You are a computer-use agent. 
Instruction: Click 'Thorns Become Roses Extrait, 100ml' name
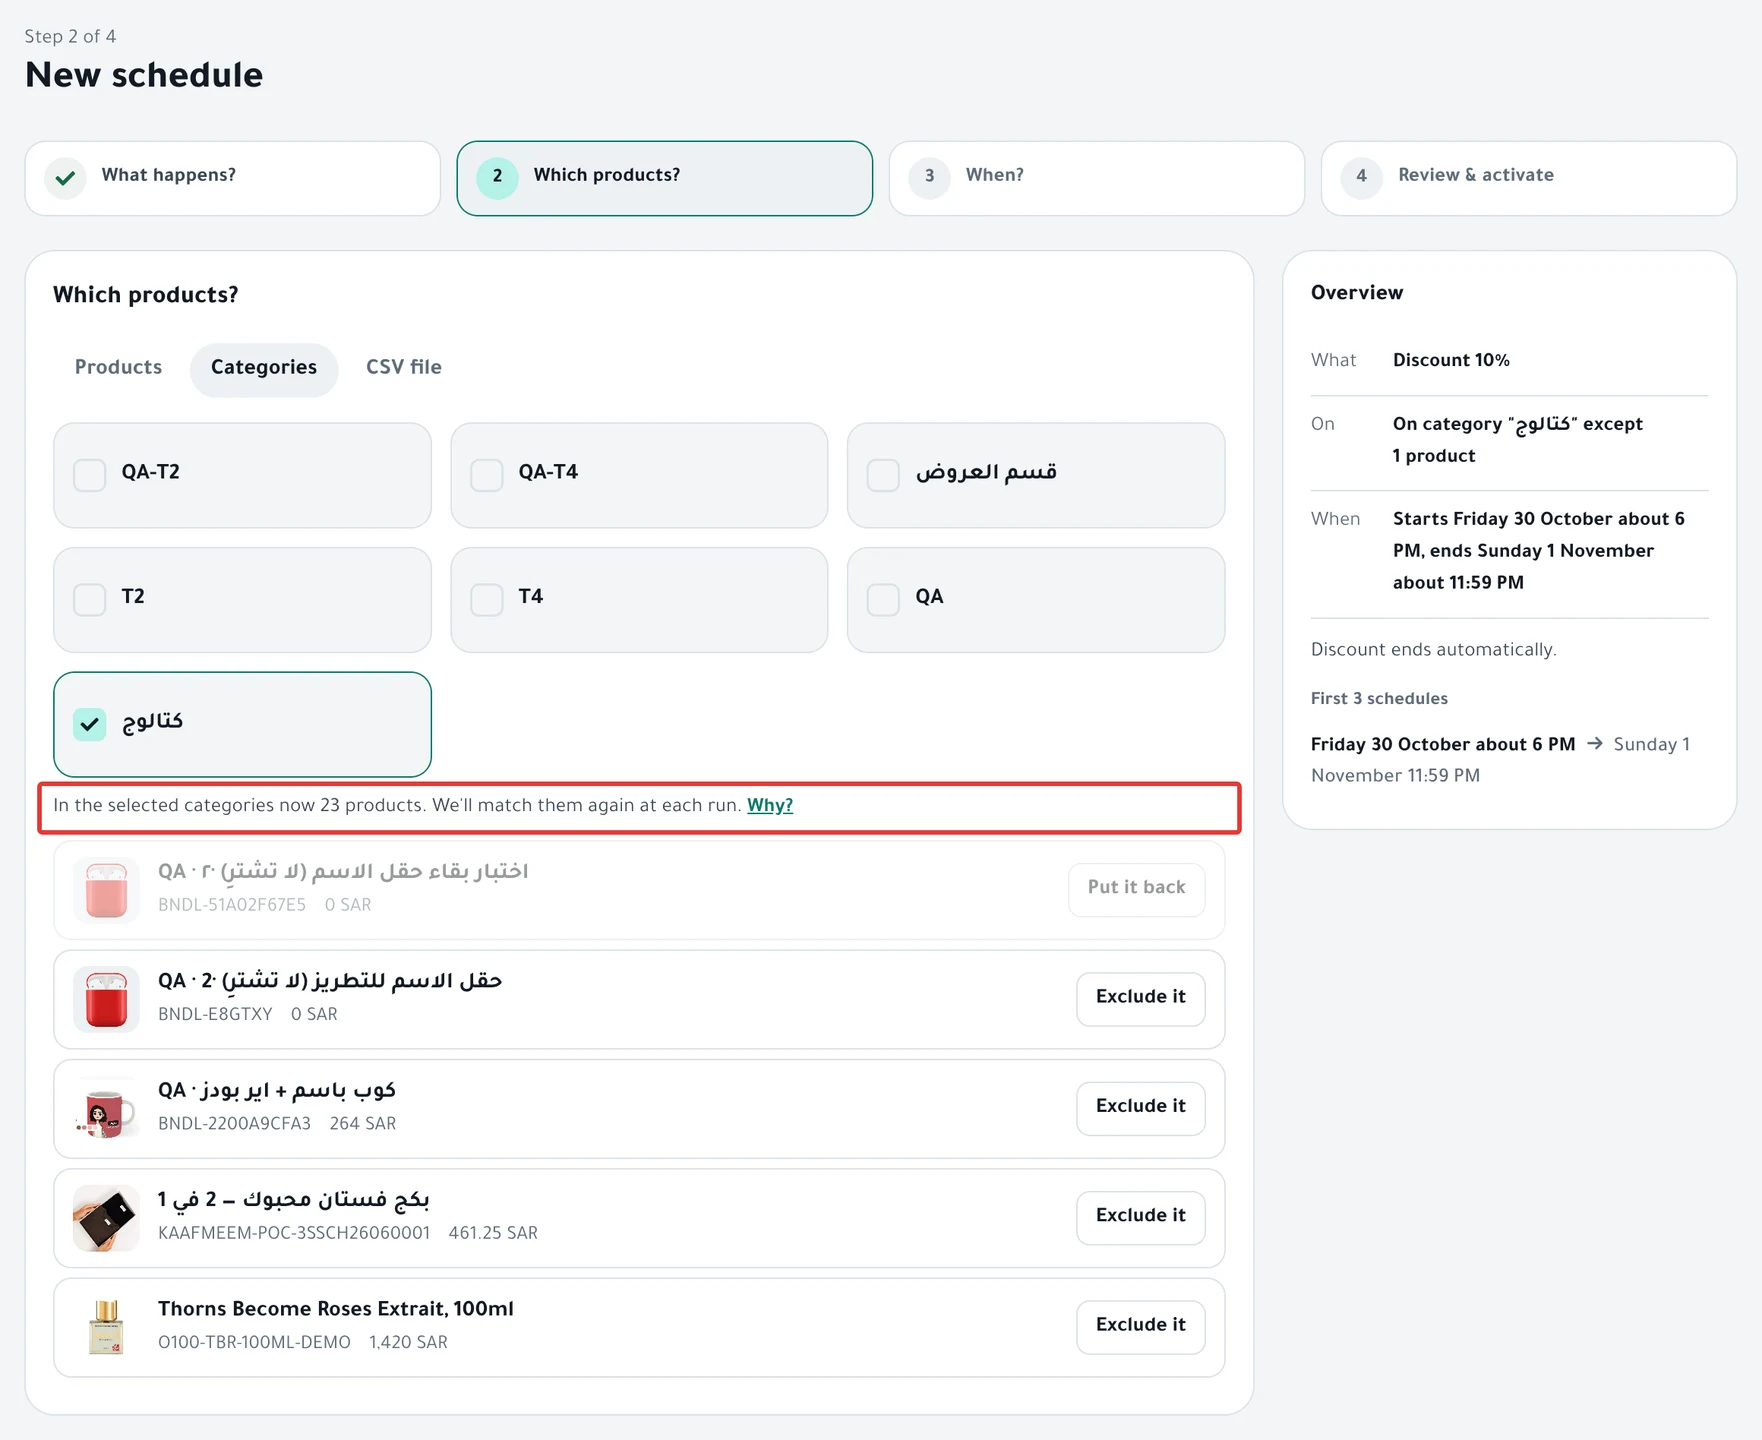(336, 1309)
